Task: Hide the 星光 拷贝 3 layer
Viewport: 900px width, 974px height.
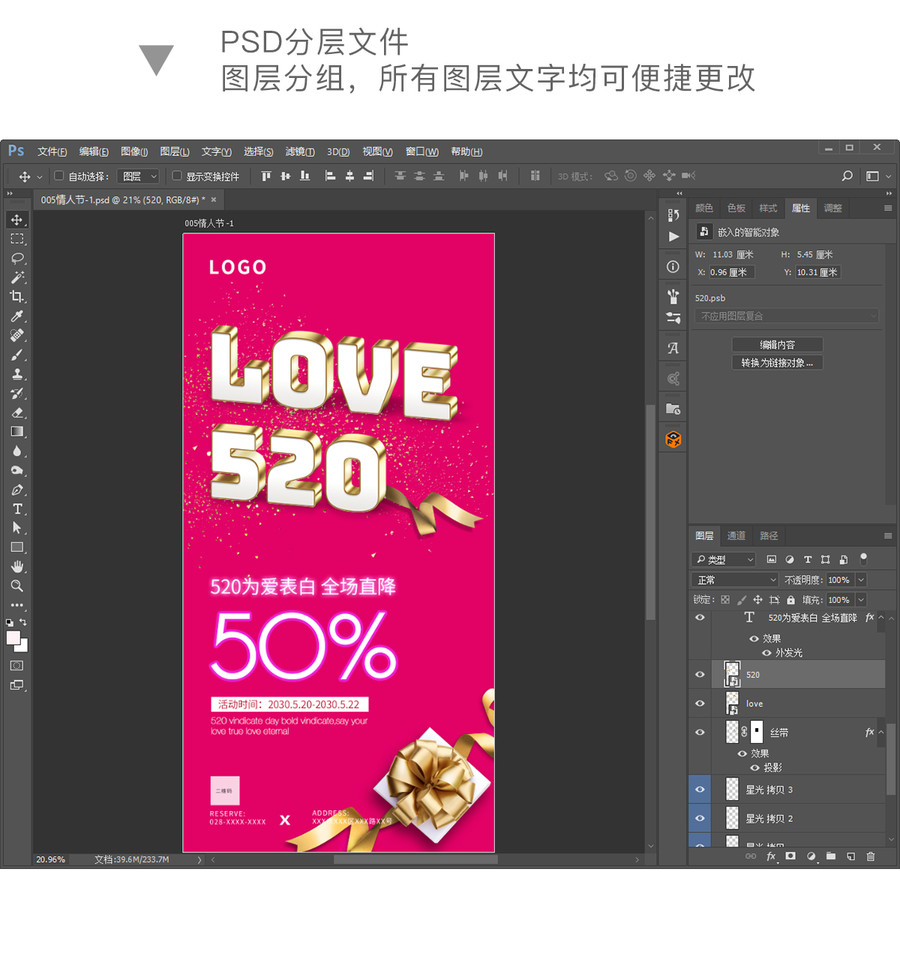Action: [700, 790]
